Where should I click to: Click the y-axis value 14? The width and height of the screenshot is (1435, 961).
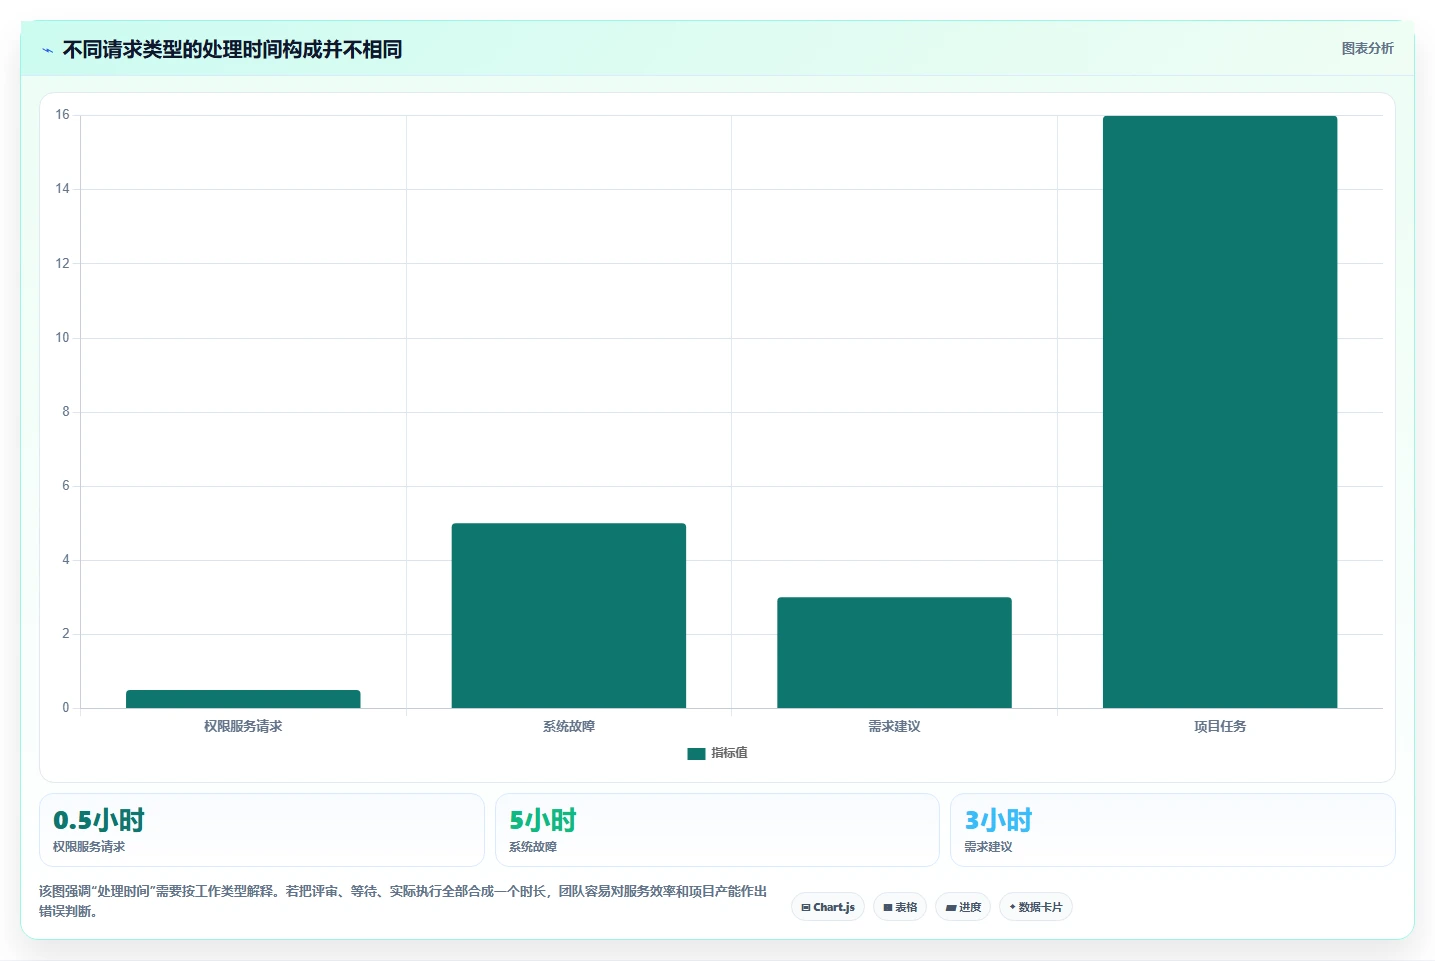62,189
